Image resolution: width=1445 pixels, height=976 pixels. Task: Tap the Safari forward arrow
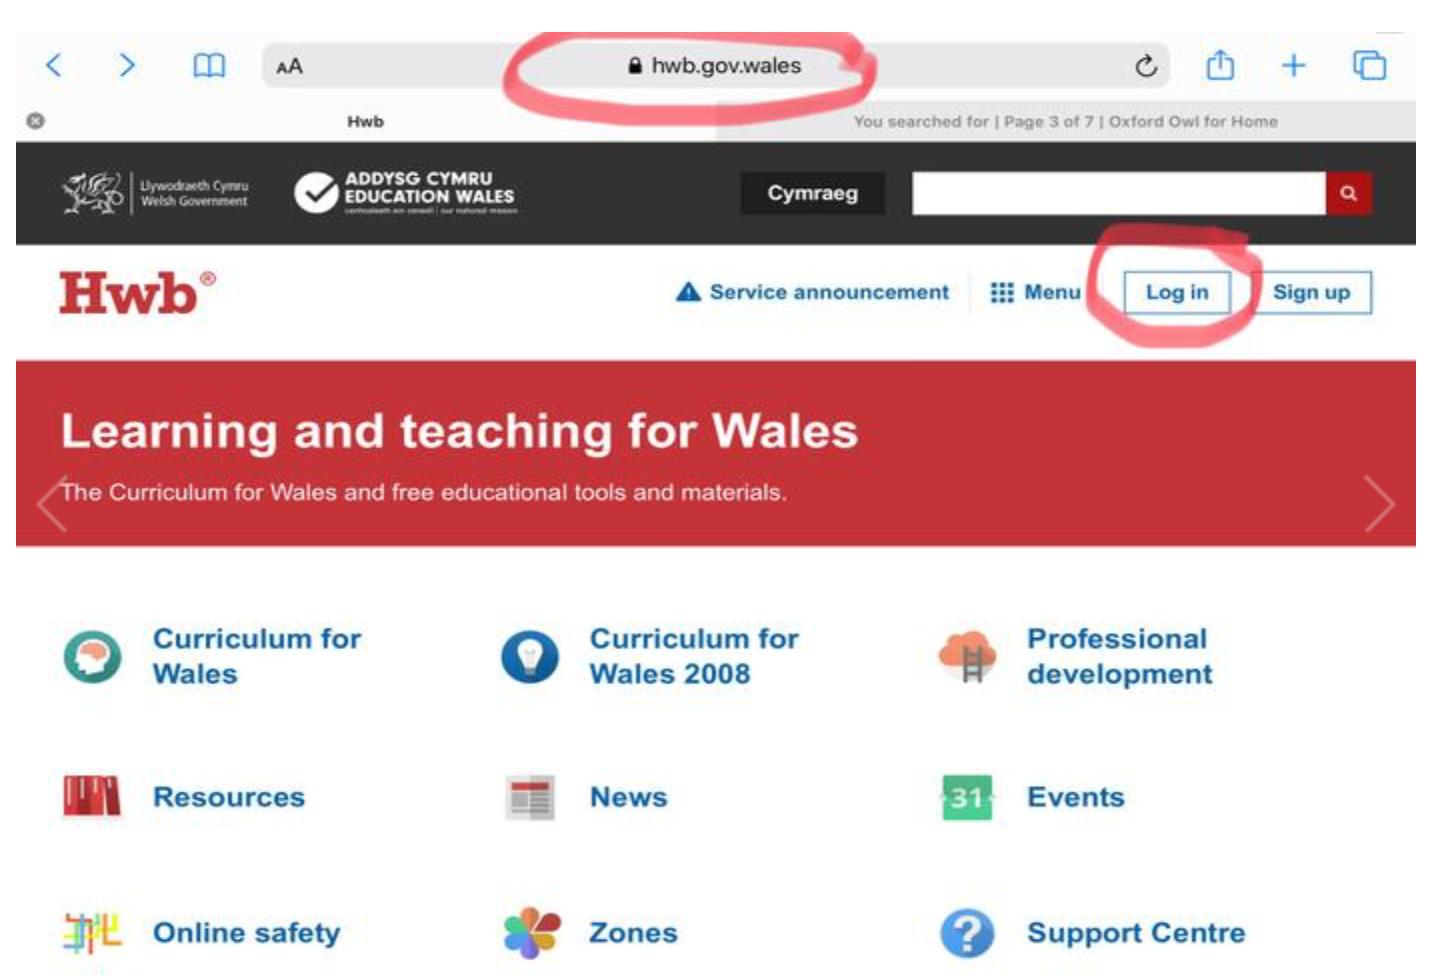click(127, 66)
